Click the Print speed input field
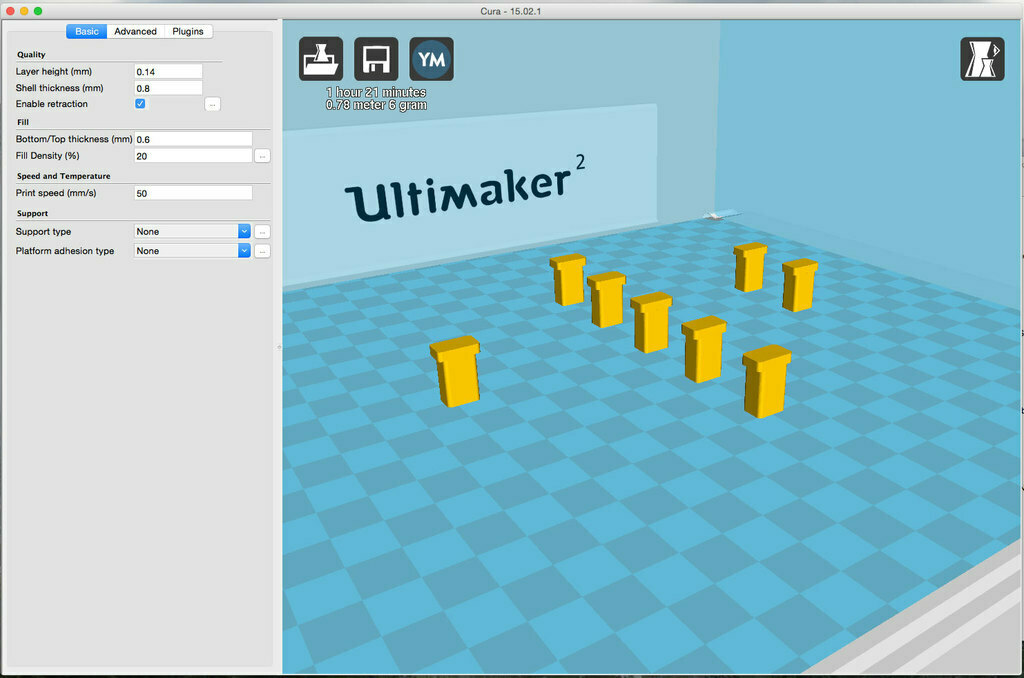 (193, 193)
